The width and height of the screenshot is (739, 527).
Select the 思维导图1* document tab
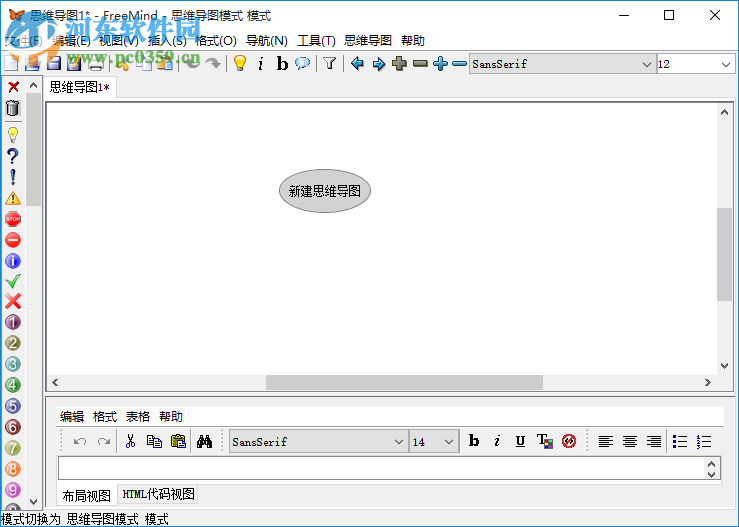[80, 87]
